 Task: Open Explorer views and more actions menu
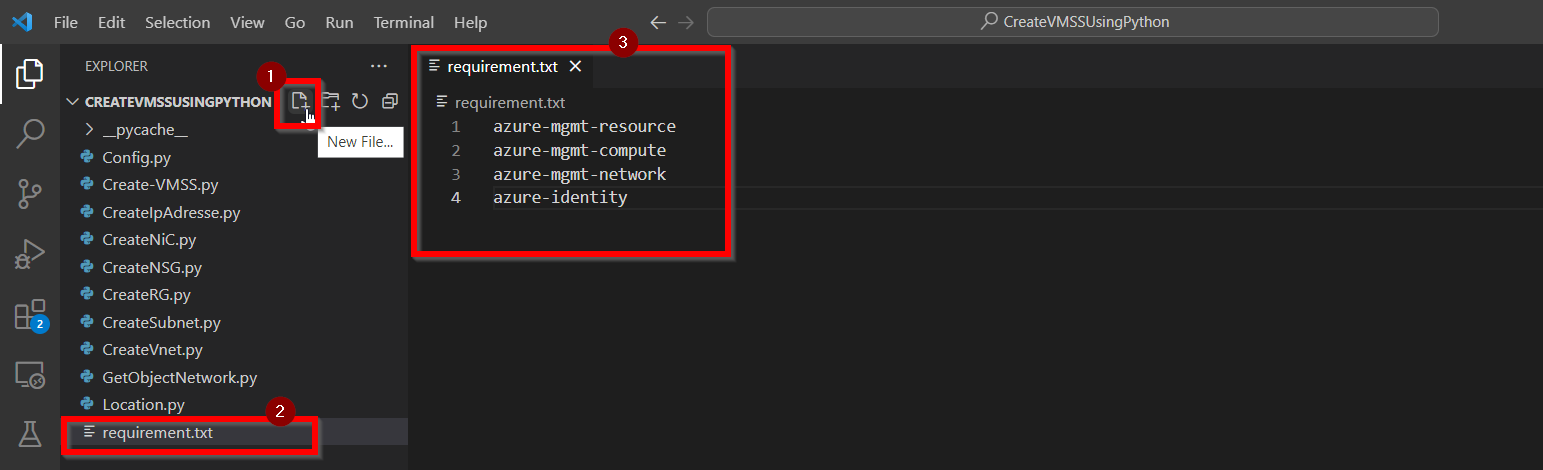coord(378,66)
